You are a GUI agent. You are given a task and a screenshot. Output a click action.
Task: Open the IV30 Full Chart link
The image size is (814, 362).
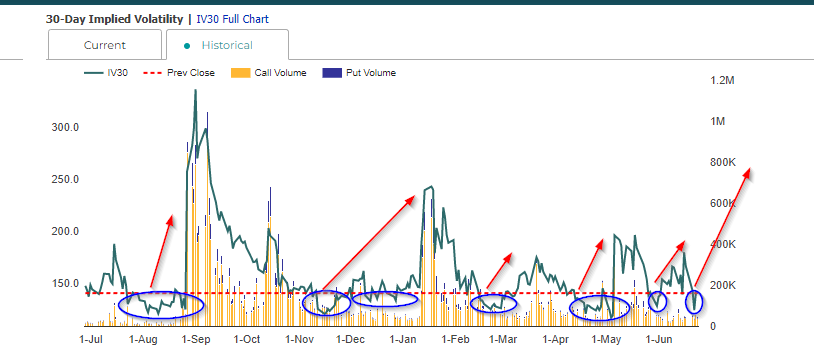pyautogui.click(x=233, y=19)
